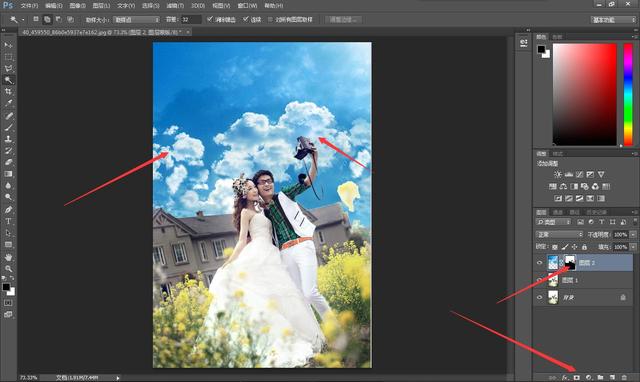Toggle visibility of the background layer

[x=540, y=298]
